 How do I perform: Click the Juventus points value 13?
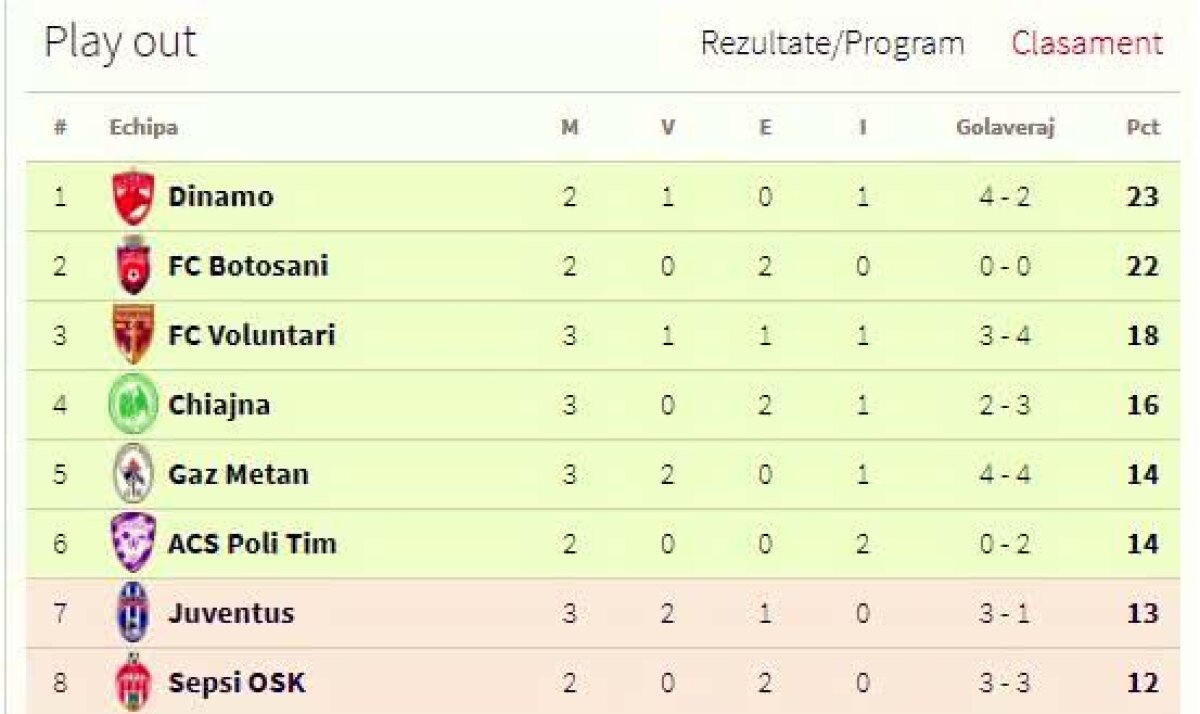tap(1142, 613)
